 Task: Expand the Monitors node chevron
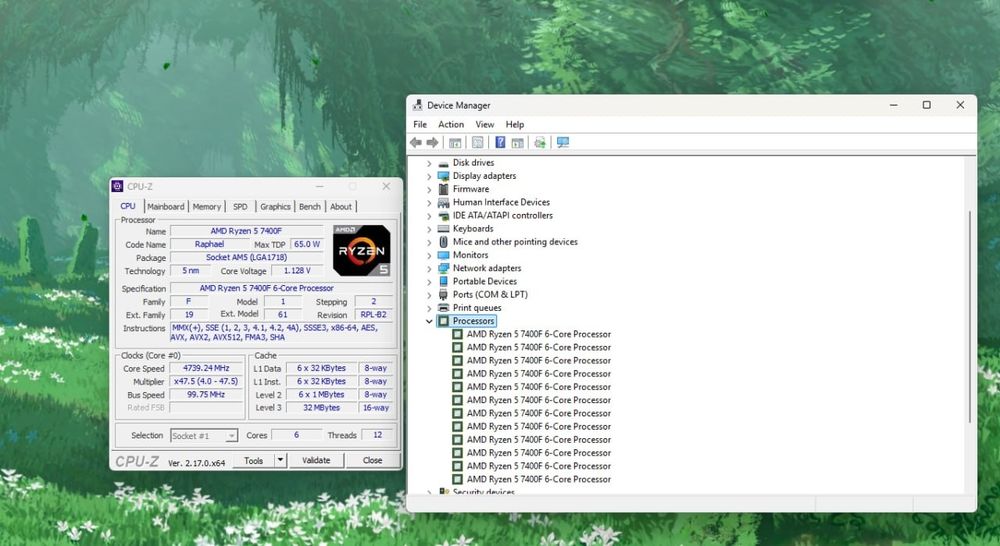(429, 255)
